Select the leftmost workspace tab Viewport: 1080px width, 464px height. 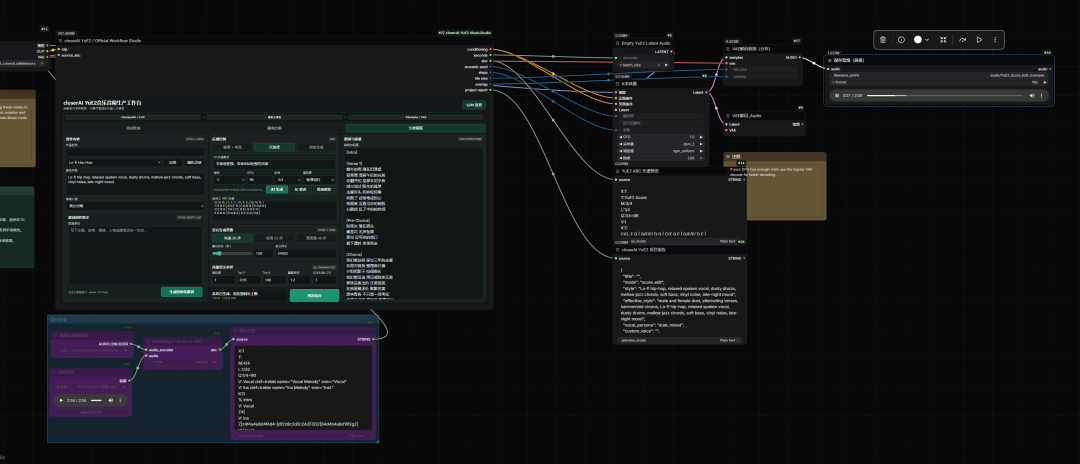(132, 128)
